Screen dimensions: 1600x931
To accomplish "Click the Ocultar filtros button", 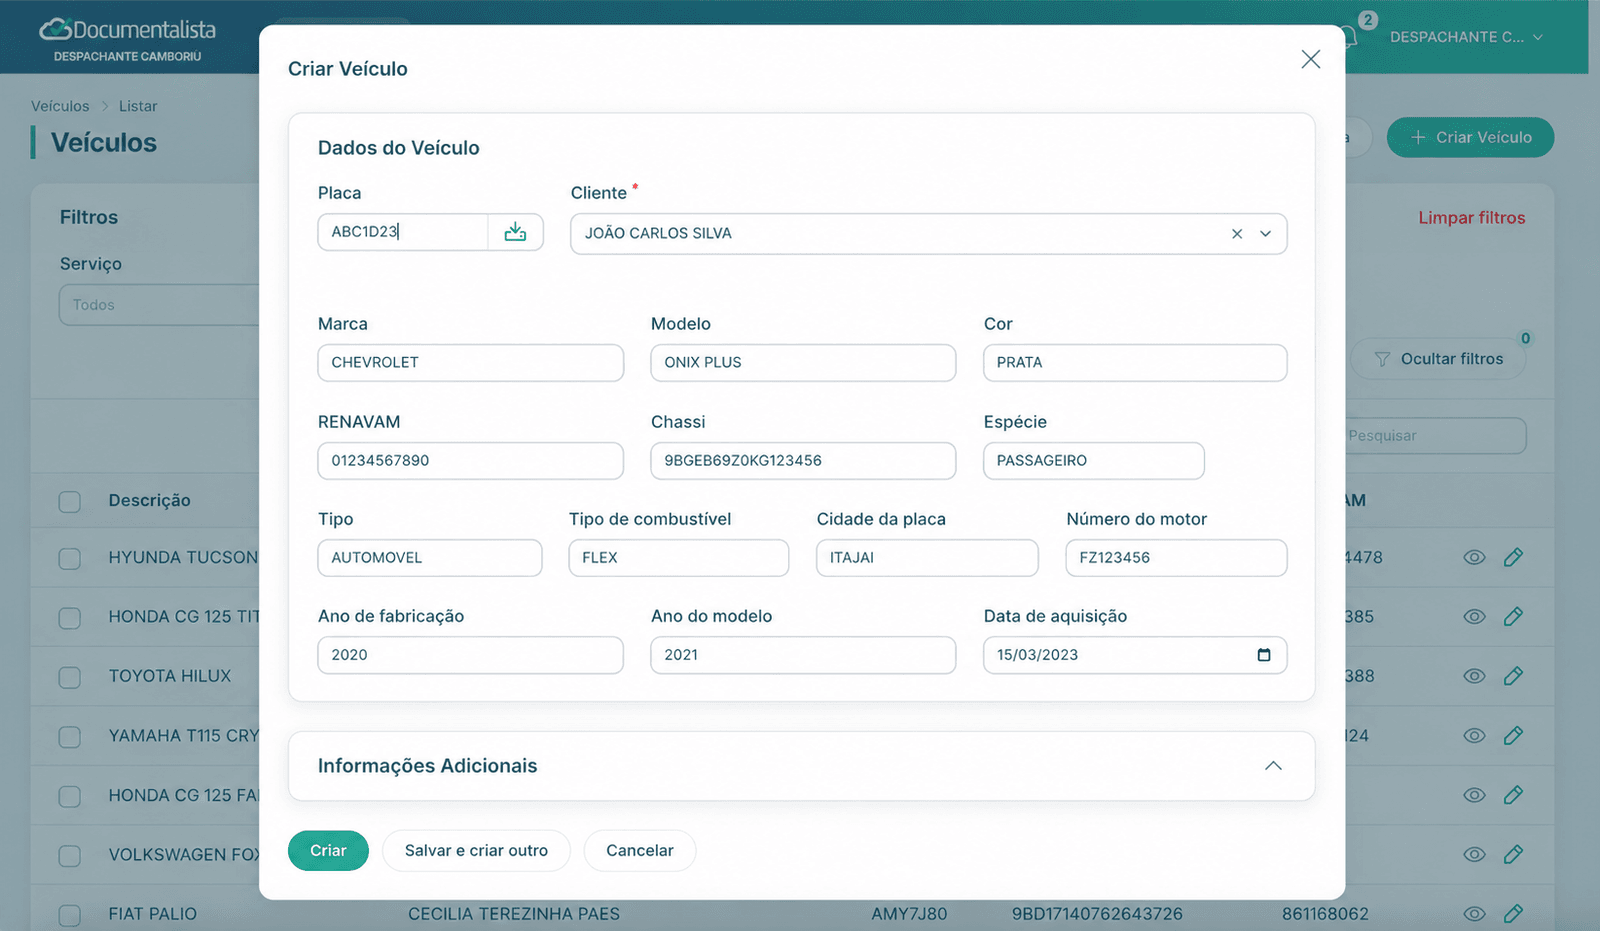I will coord(1439,359).
